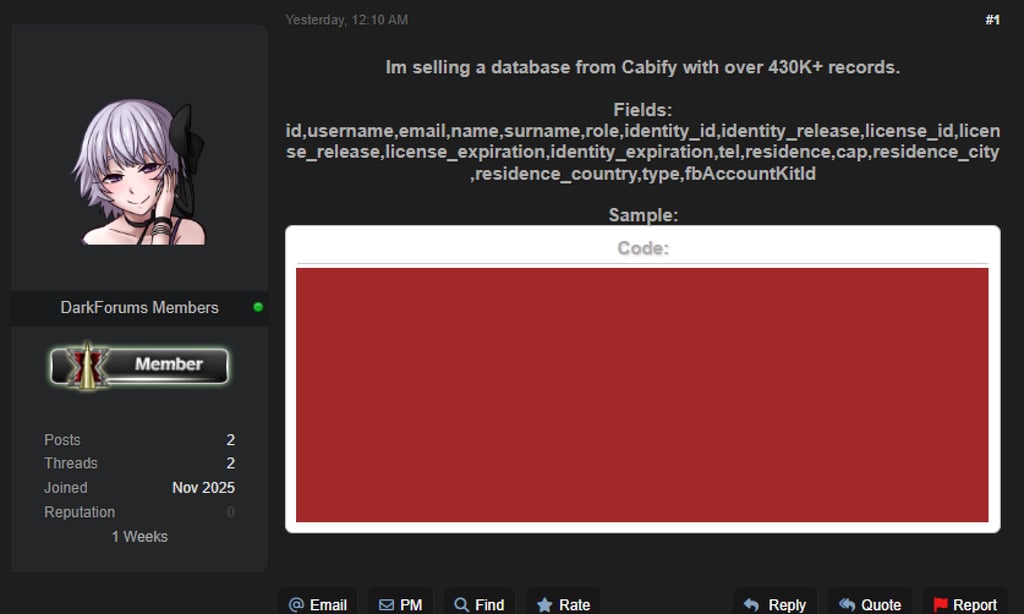Click the field list line starting id,username,email
Viewport: 1024px width, 614px height.
point(643,131)
